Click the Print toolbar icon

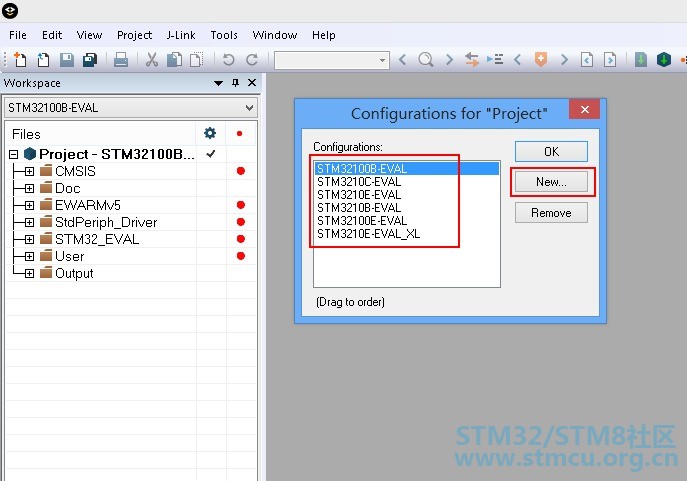coord(121,59)
